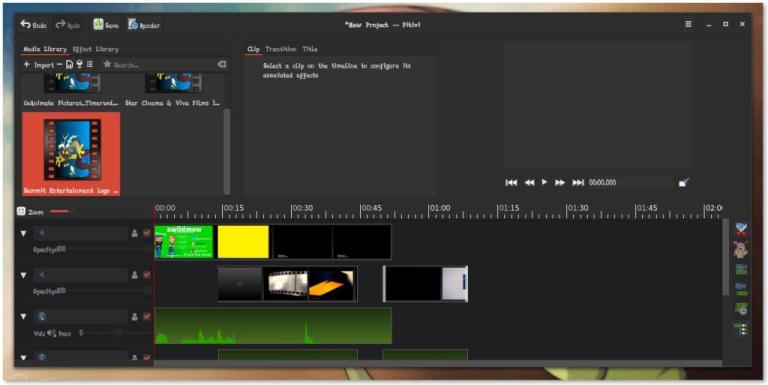Collapse the first audio layer
This screenshot has width=768, height=385.
coord(23,317)
